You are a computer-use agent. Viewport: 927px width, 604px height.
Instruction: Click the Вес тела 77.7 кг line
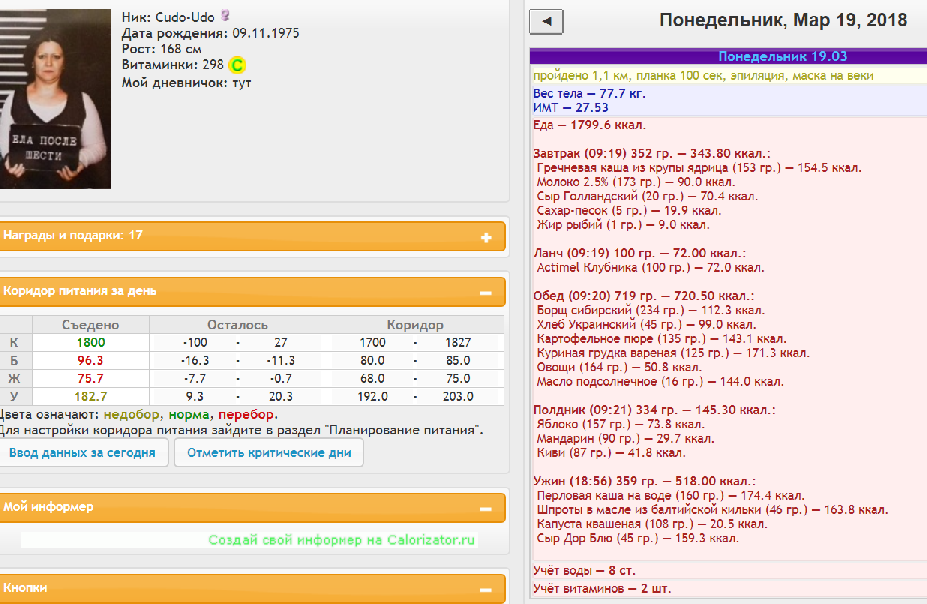589,93
